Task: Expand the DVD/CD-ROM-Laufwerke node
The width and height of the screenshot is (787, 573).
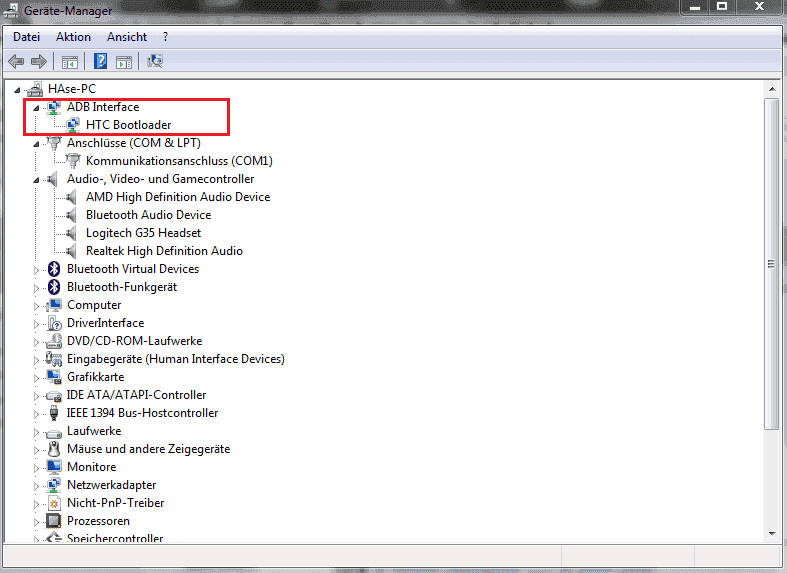Action: pyautogui.click(x=36, y=342)
